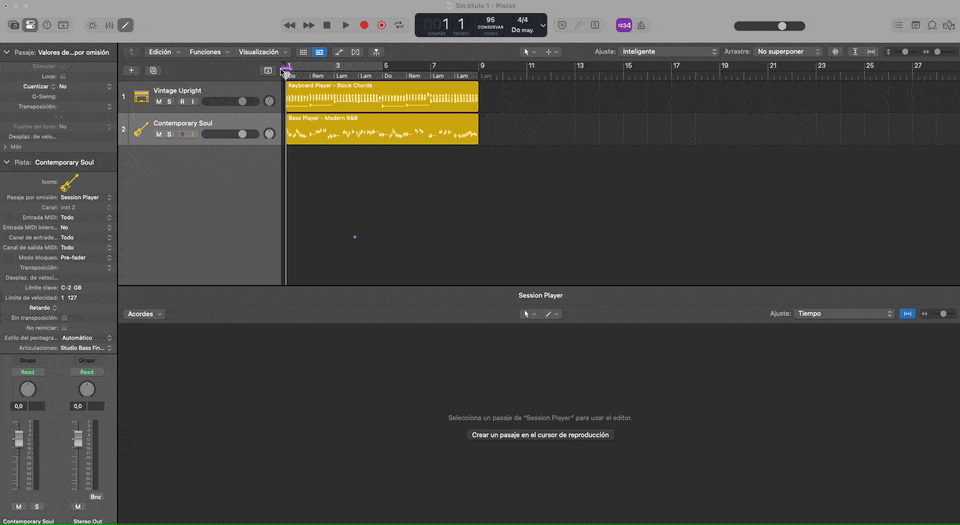
Task: Click the Stop transport button
Action: (327, 25)
